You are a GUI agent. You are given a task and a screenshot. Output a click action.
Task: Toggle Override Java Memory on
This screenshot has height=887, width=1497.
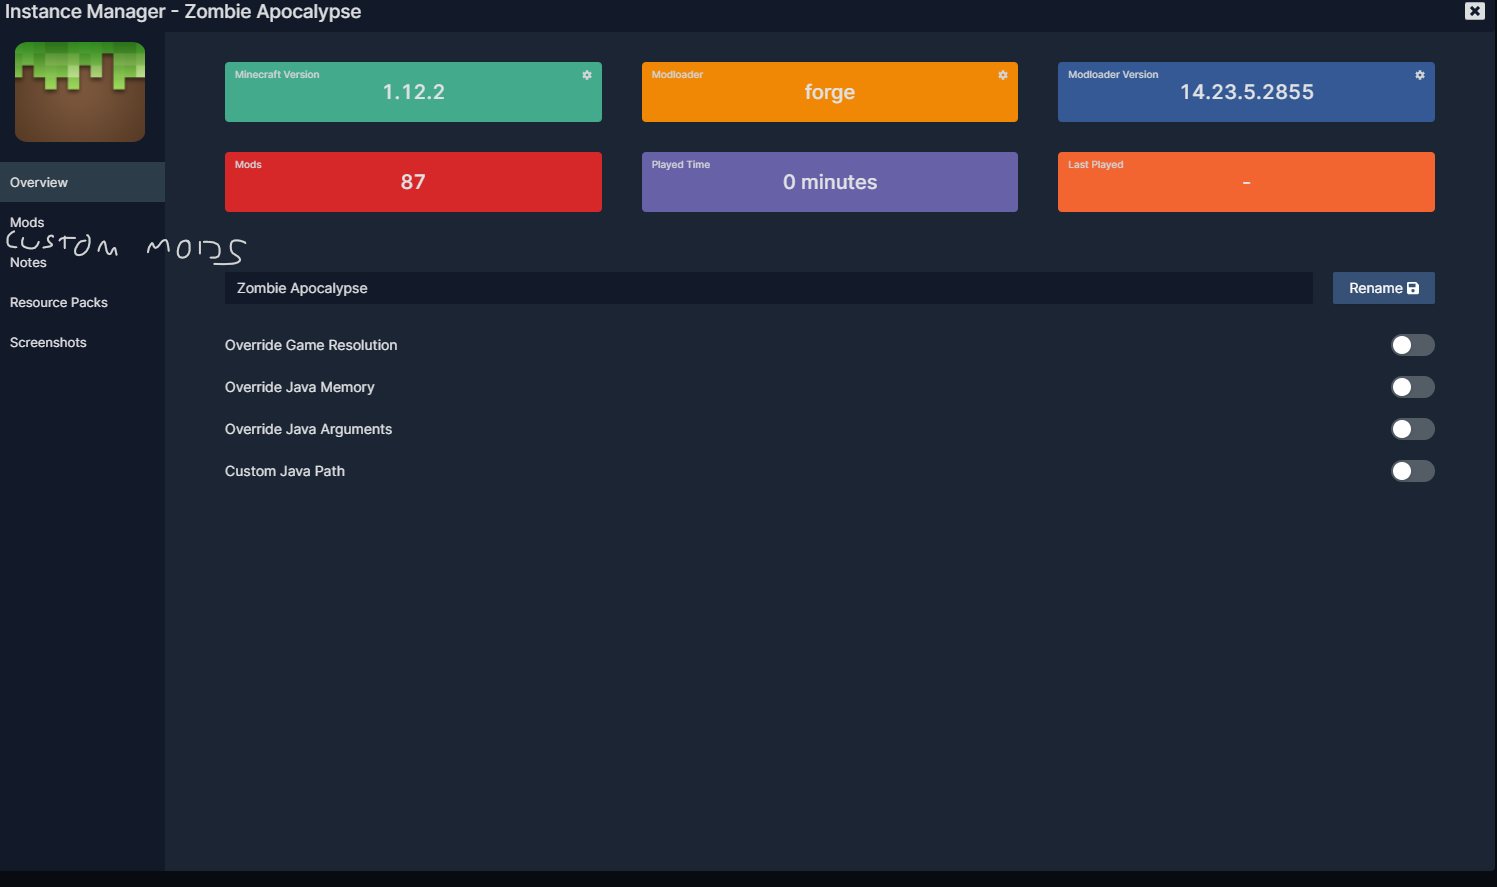[x=1412, y=386]
